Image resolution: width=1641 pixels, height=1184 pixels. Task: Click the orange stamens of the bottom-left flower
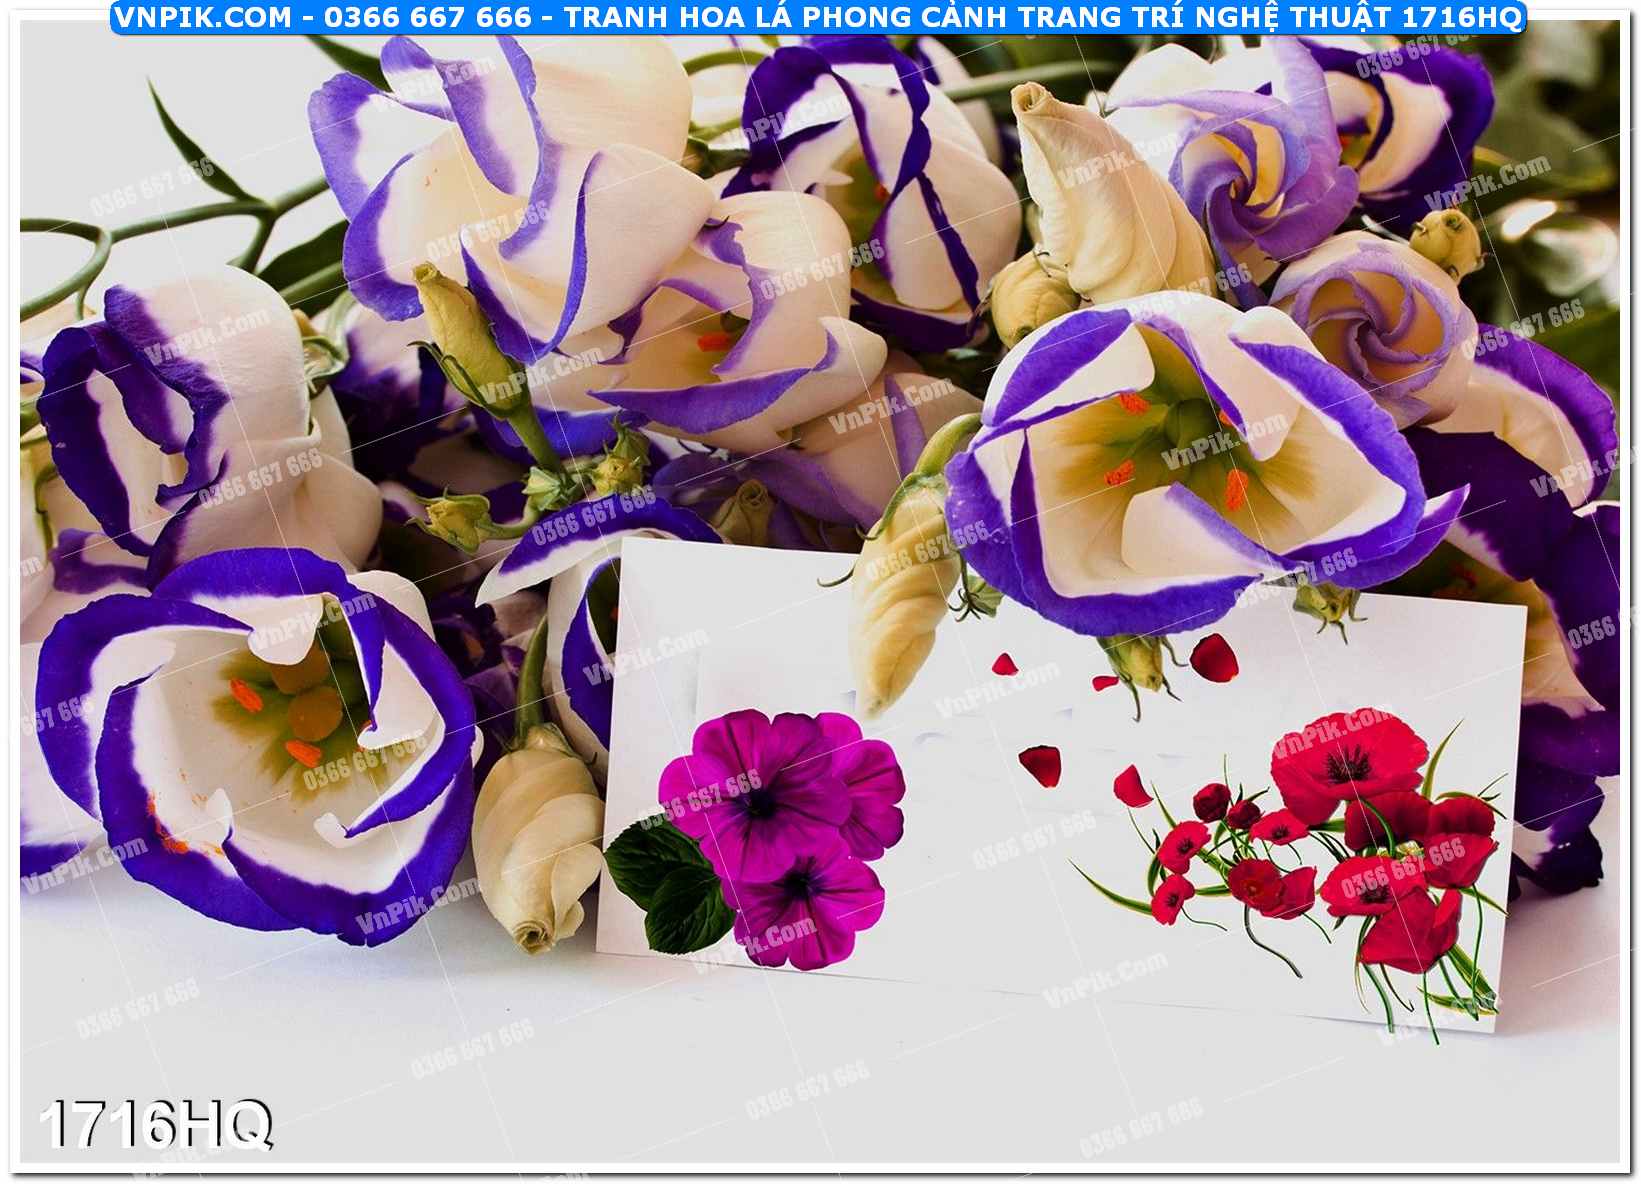(x=300, y=720)
